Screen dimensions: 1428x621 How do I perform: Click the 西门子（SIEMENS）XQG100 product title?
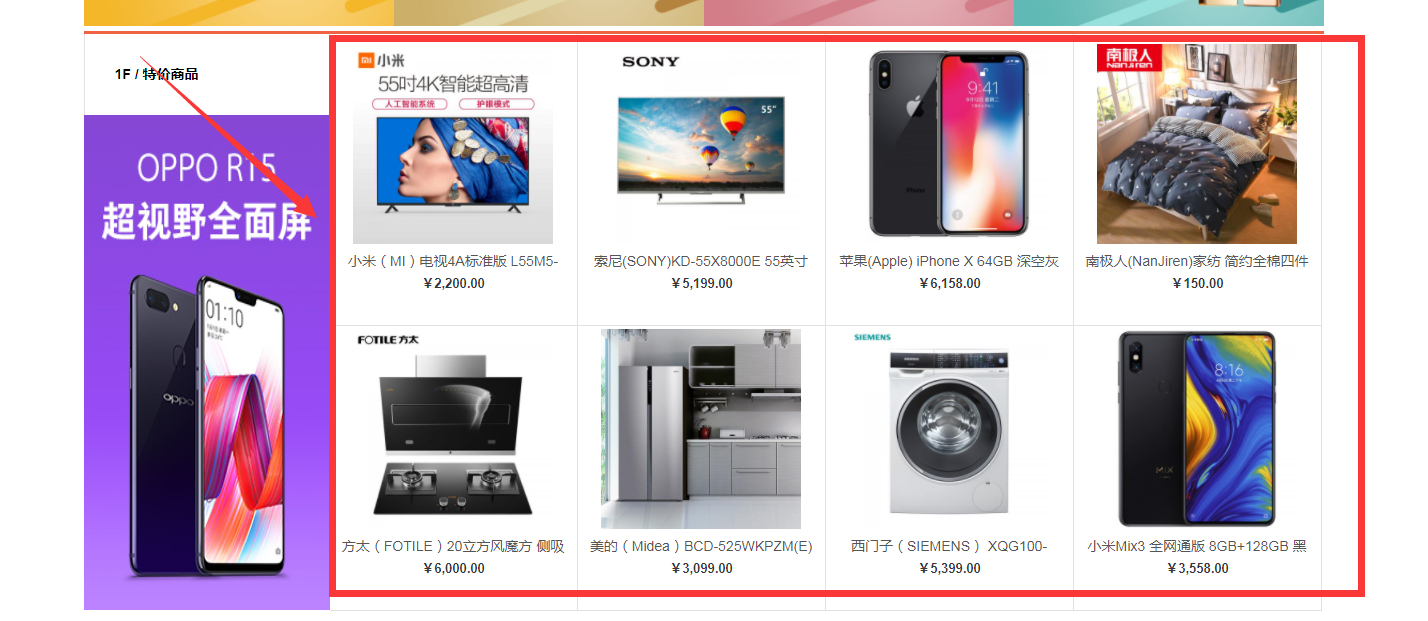949,546
